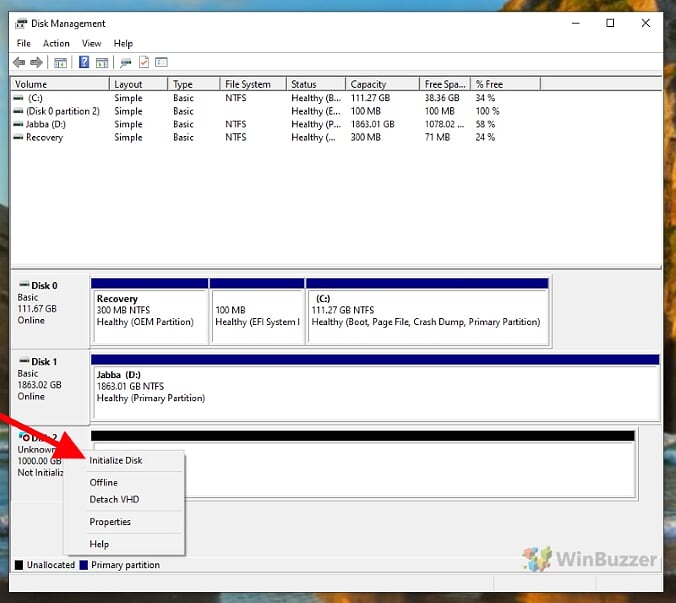Sort by the Status column header

tap(316, 84)
